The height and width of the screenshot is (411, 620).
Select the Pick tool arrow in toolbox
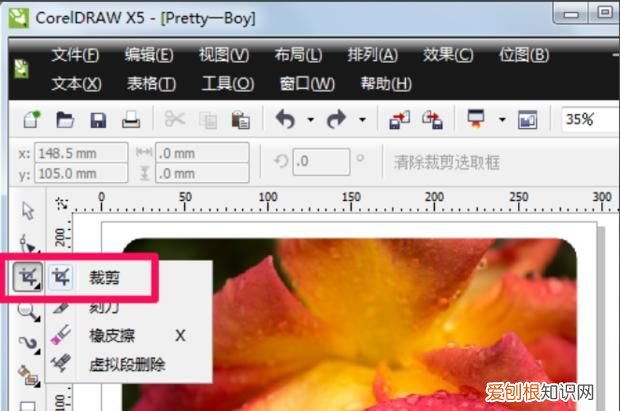(x=28, y=210)
